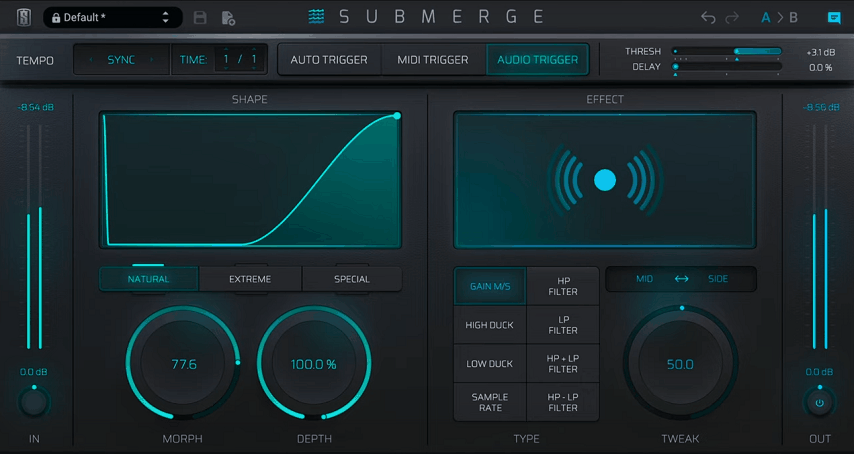Click the save preset floppy icon
This screenshot has height=454, width=854.
coord(200,17)
